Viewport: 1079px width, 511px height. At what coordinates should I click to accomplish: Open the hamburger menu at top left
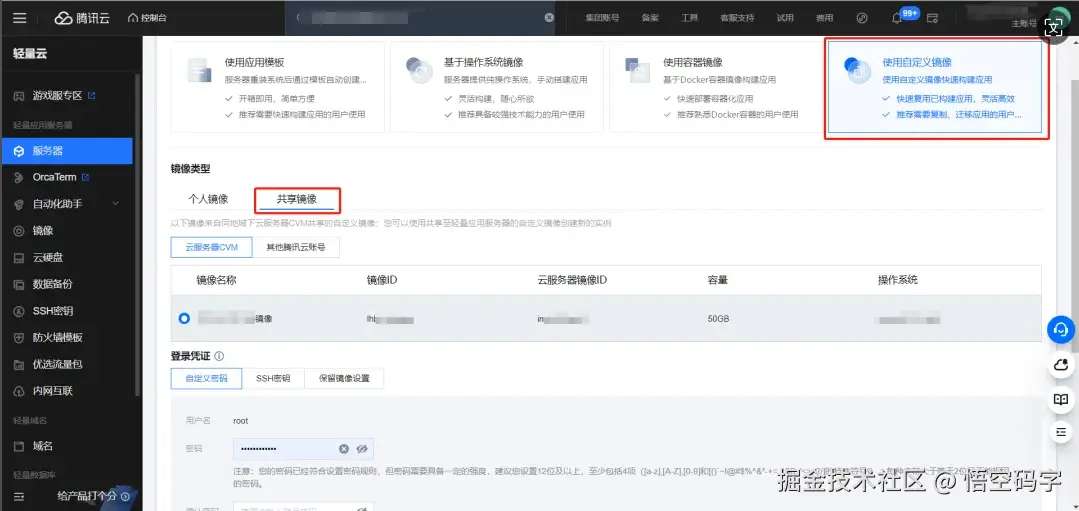(x=19, y=18)
